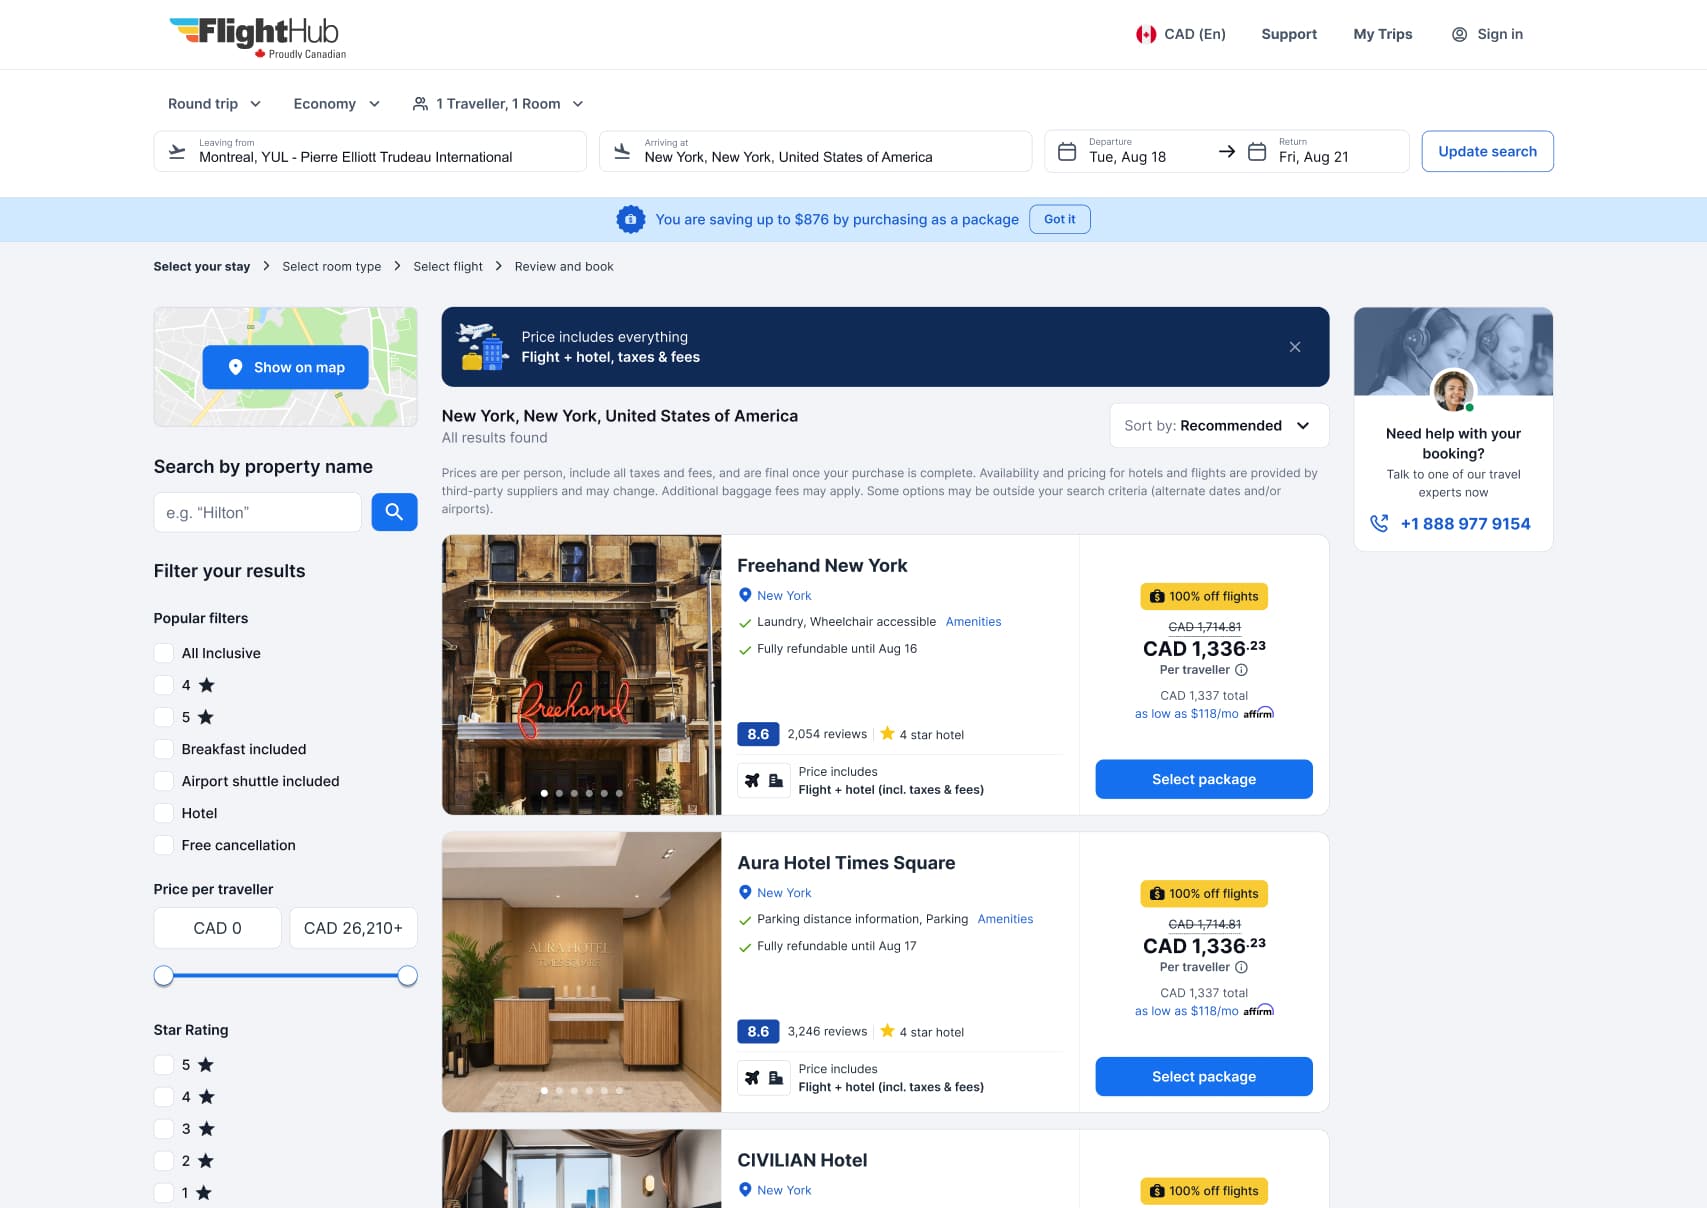Open Amenities link for Freehand New York
Screen dimensions: 1707x1208
(973, 621)
